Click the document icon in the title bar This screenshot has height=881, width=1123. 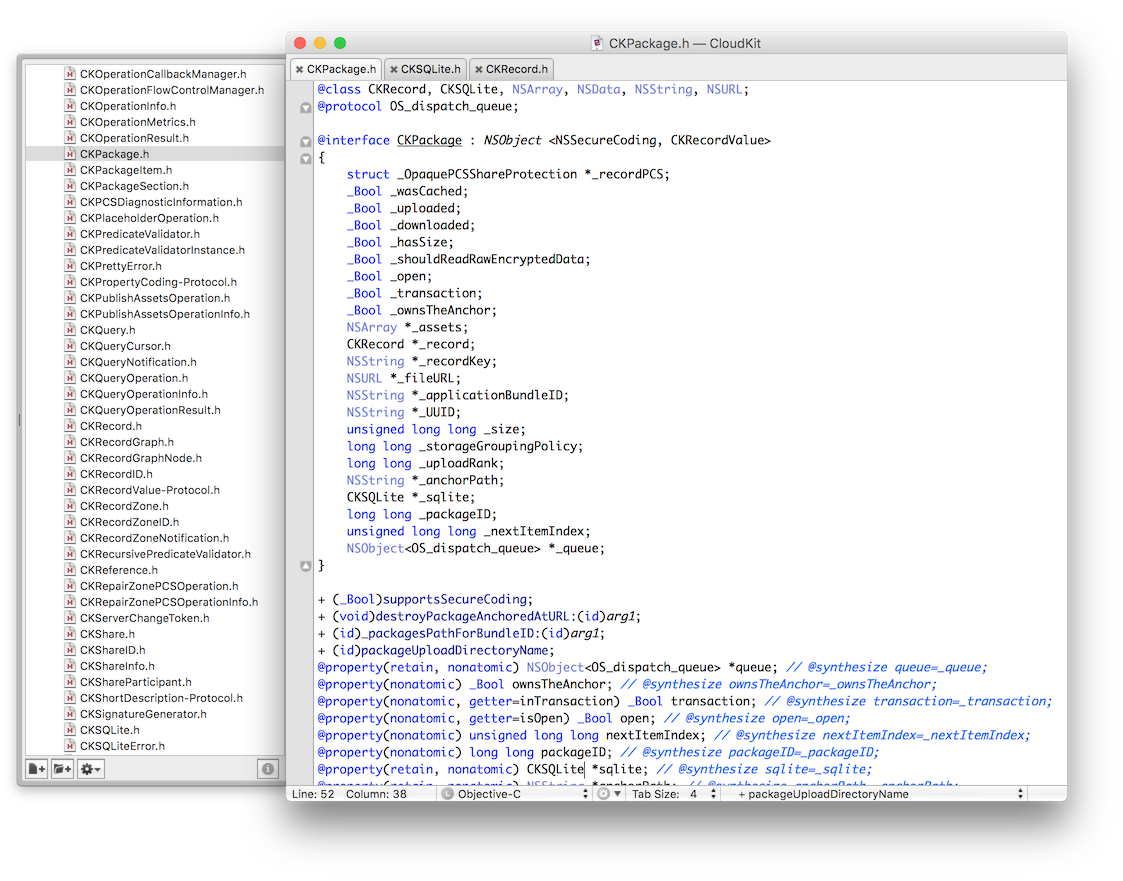(597, 43)
